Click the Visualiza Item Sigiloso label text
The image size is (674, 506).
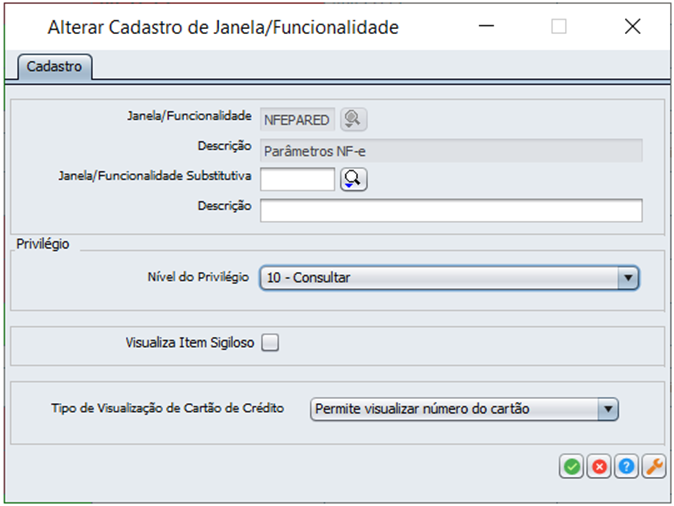tap(190, 343)
